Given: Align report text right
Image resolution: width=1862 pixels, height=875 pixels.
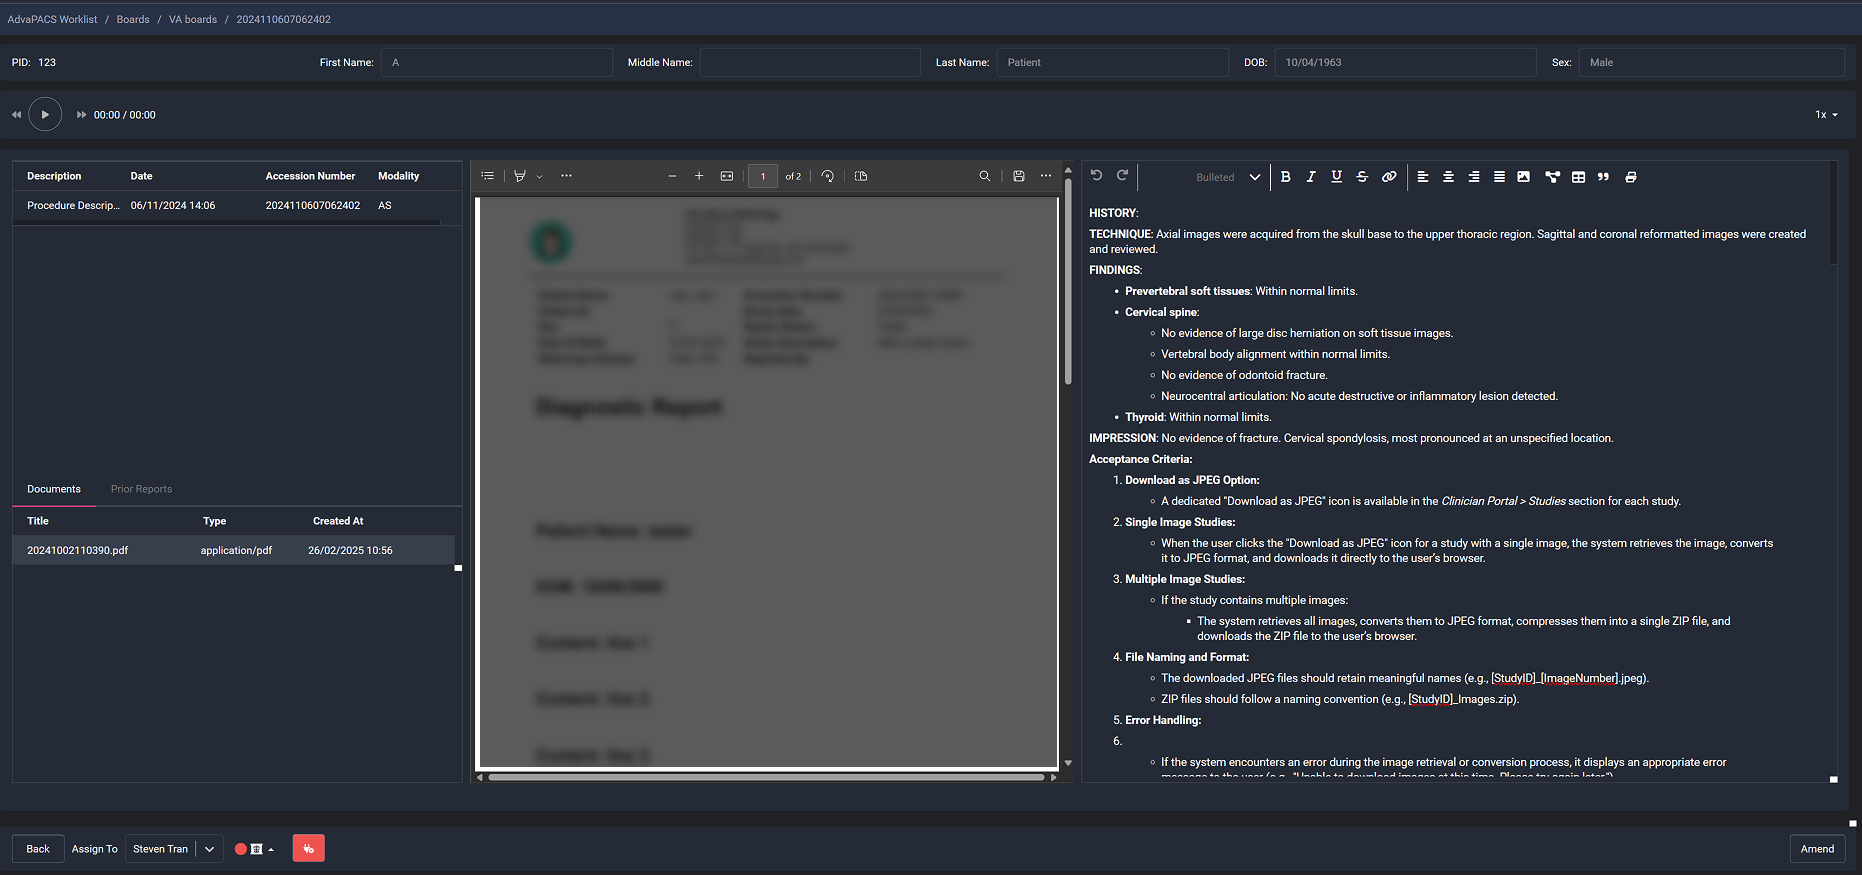Looking at the screenshot, I should pyautogui.click(x=1474, y=177).
